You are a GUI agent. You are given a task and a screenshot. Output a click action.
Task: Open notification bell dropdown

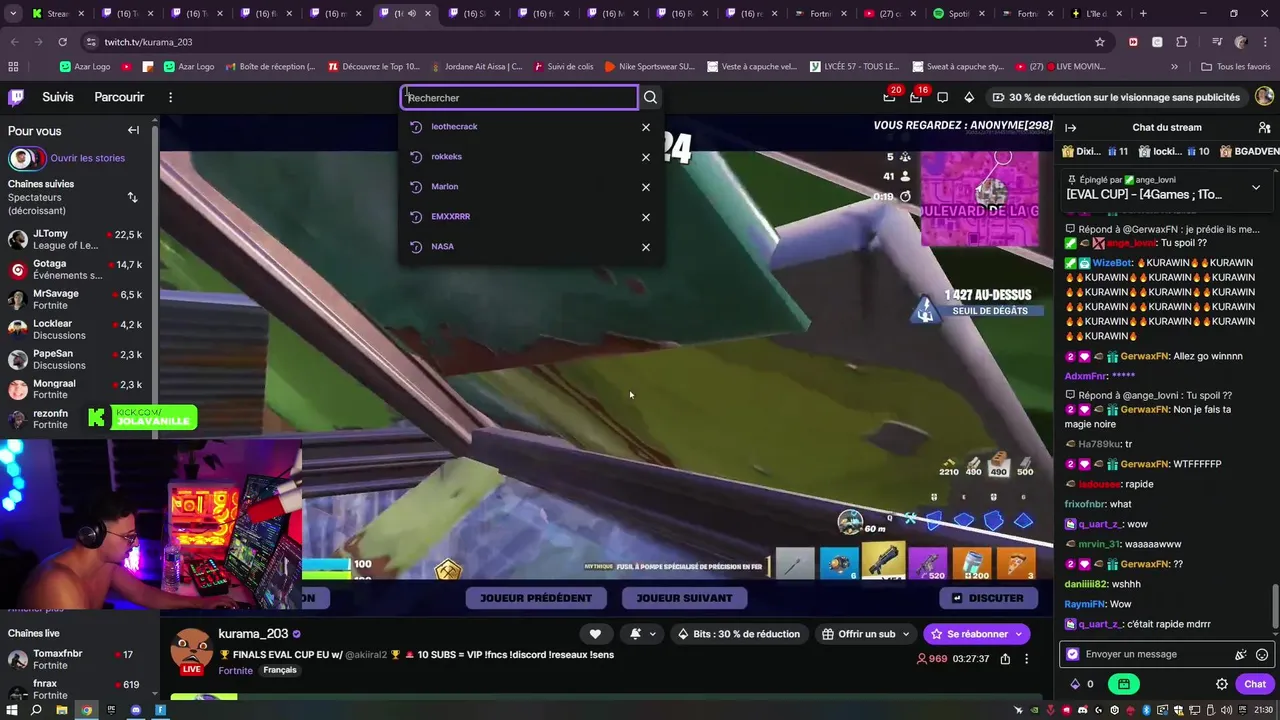pos(644,633)
